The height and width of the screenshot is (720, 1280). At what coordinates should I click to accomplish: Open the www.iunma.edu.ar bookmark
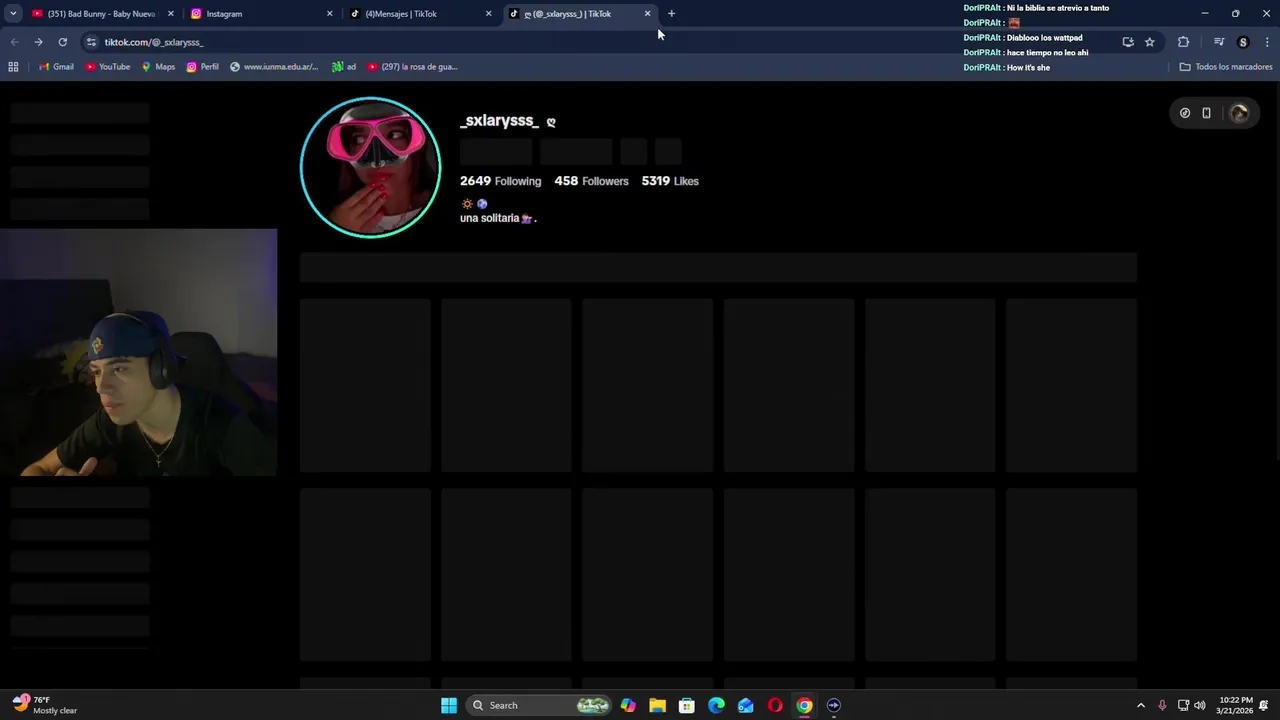(274, 67)
